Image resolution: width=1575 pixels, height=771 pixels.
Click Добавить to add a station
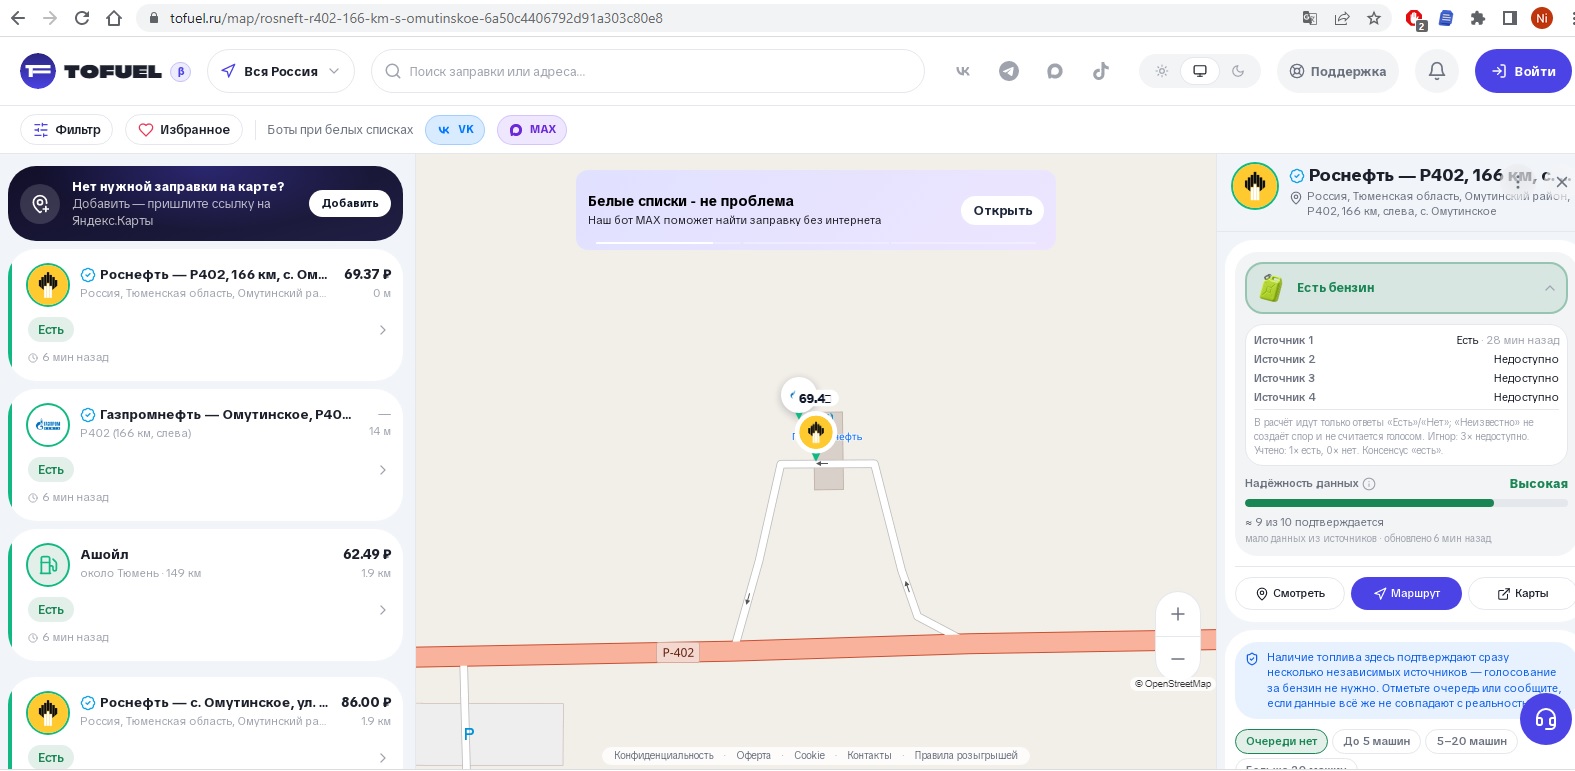[x=350, y=203]
